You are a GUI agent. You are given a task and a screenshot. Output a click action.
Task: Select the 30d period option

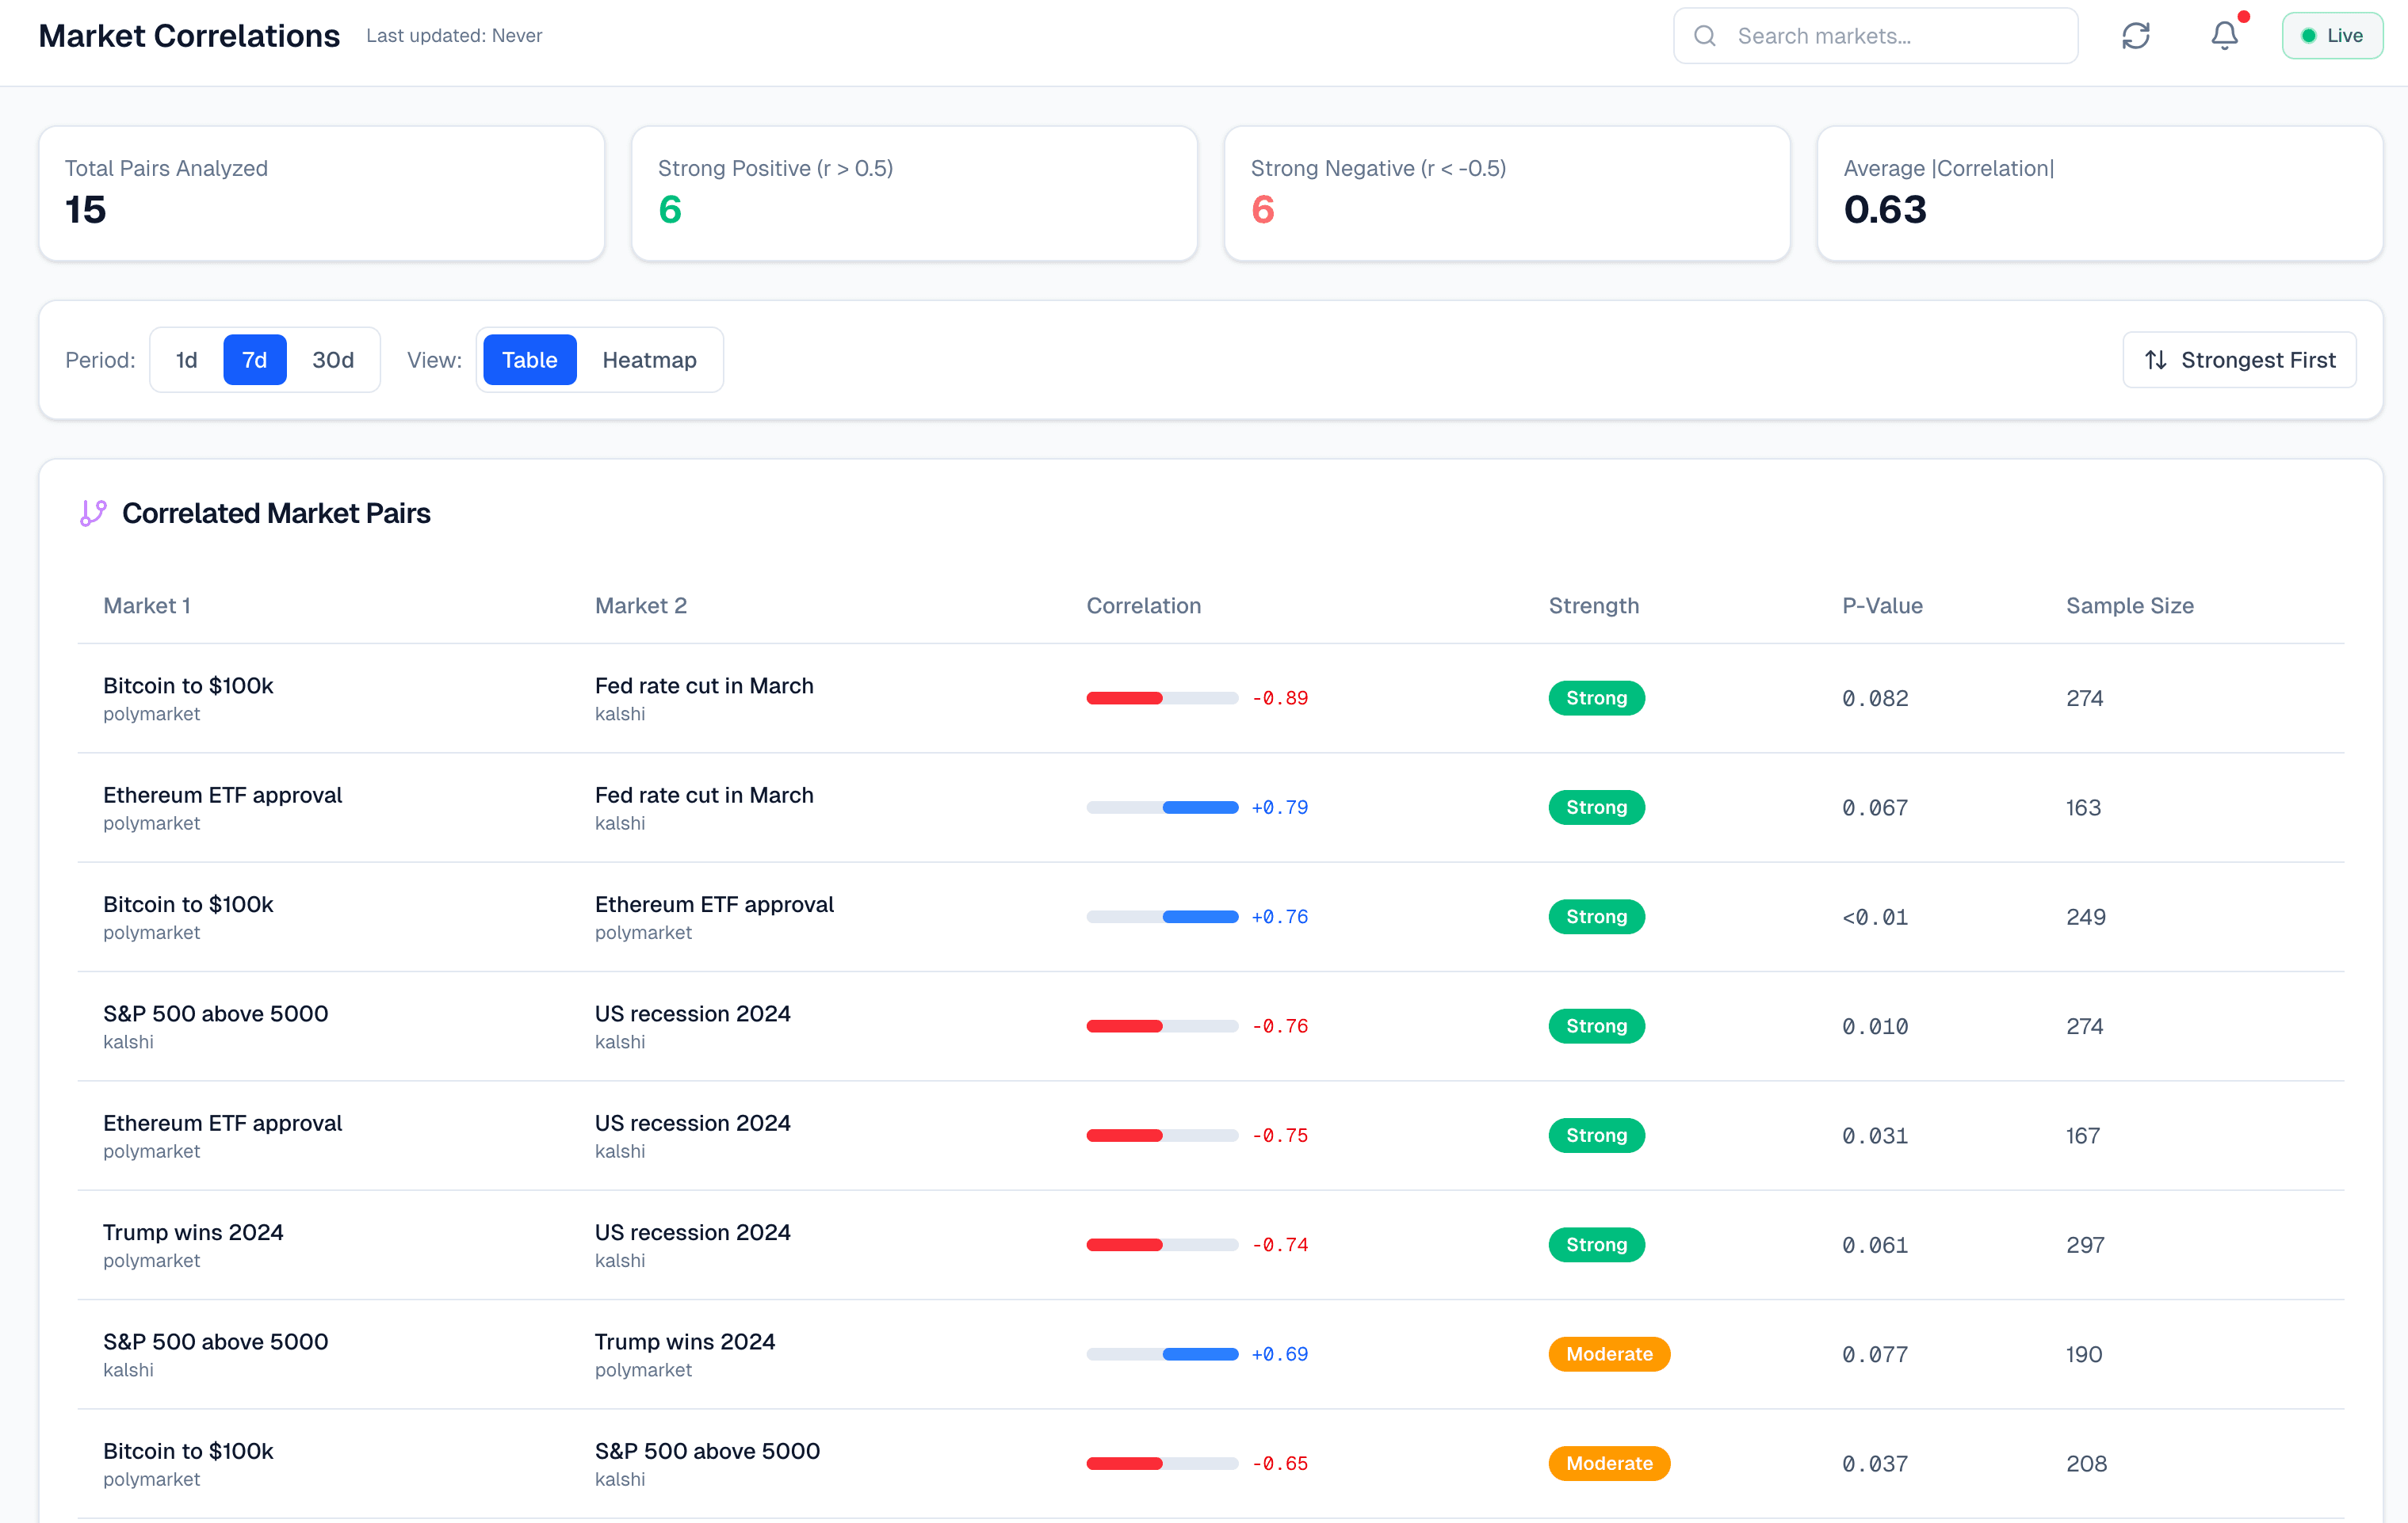333,360
